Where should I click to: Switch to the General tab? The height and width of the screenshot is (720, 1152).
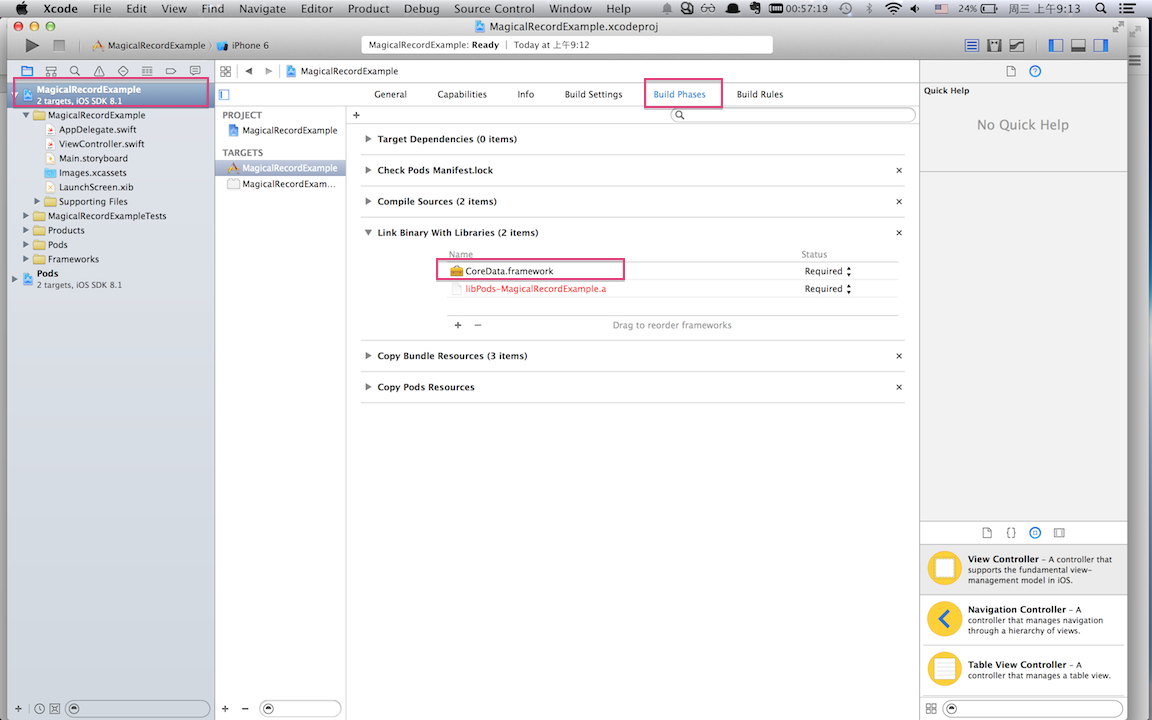tap(390, 95)
